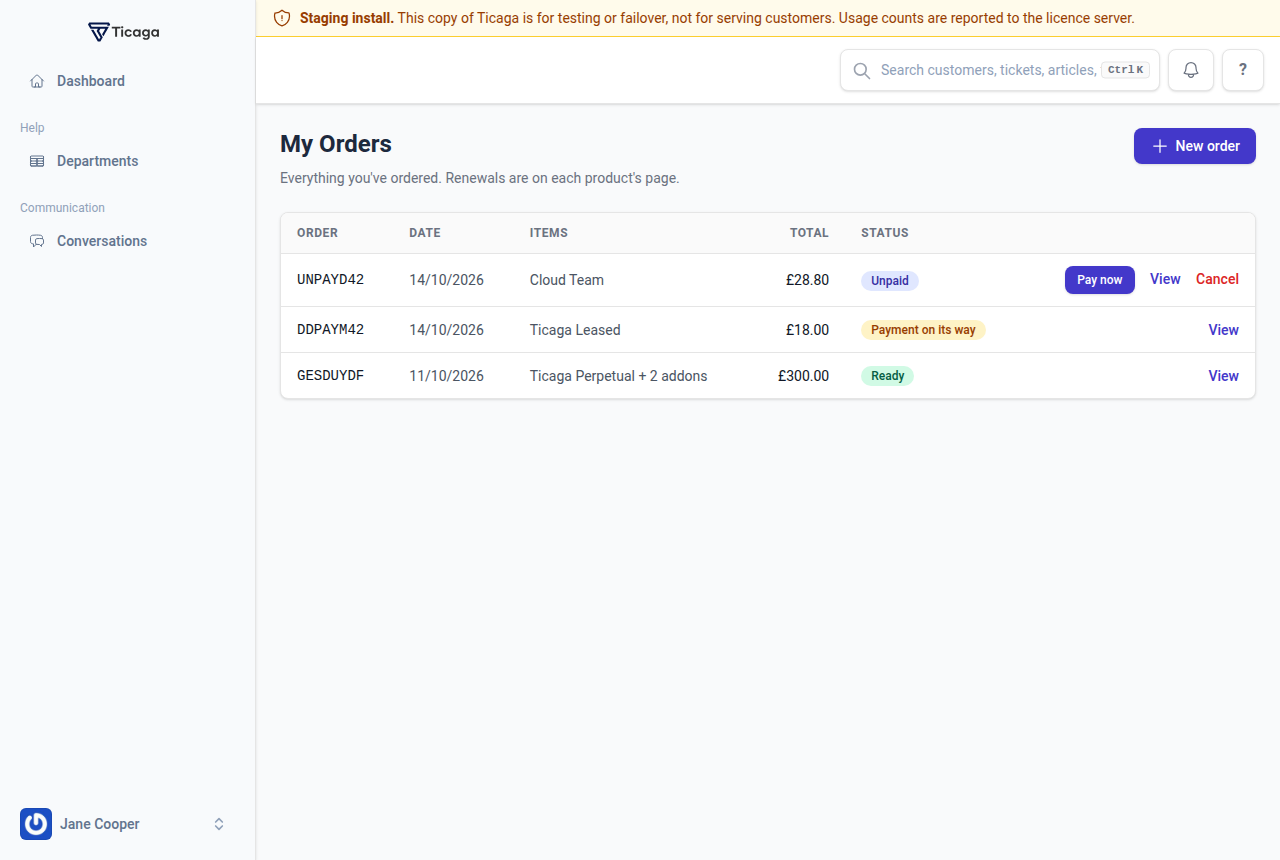
Task: Open the help question mark button
Action: click(1243, 70)
